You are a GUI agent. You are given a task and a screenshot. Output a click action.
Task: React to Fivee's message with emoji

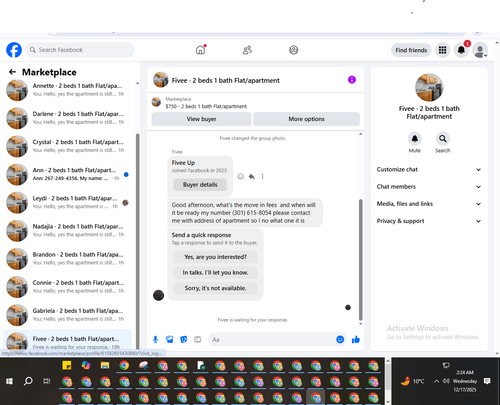[240, 176]
